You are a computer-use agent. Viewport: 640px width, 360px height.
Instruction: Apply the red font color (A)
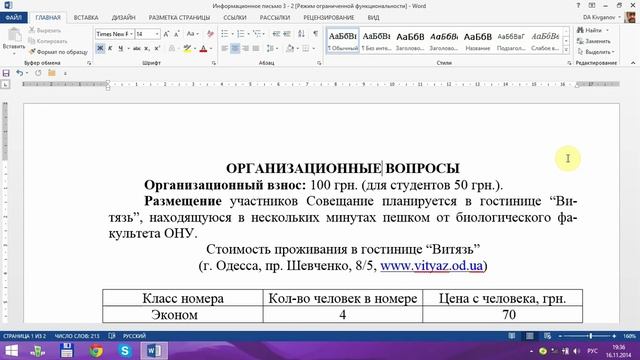pyautogui.click(x=203, y=49)
